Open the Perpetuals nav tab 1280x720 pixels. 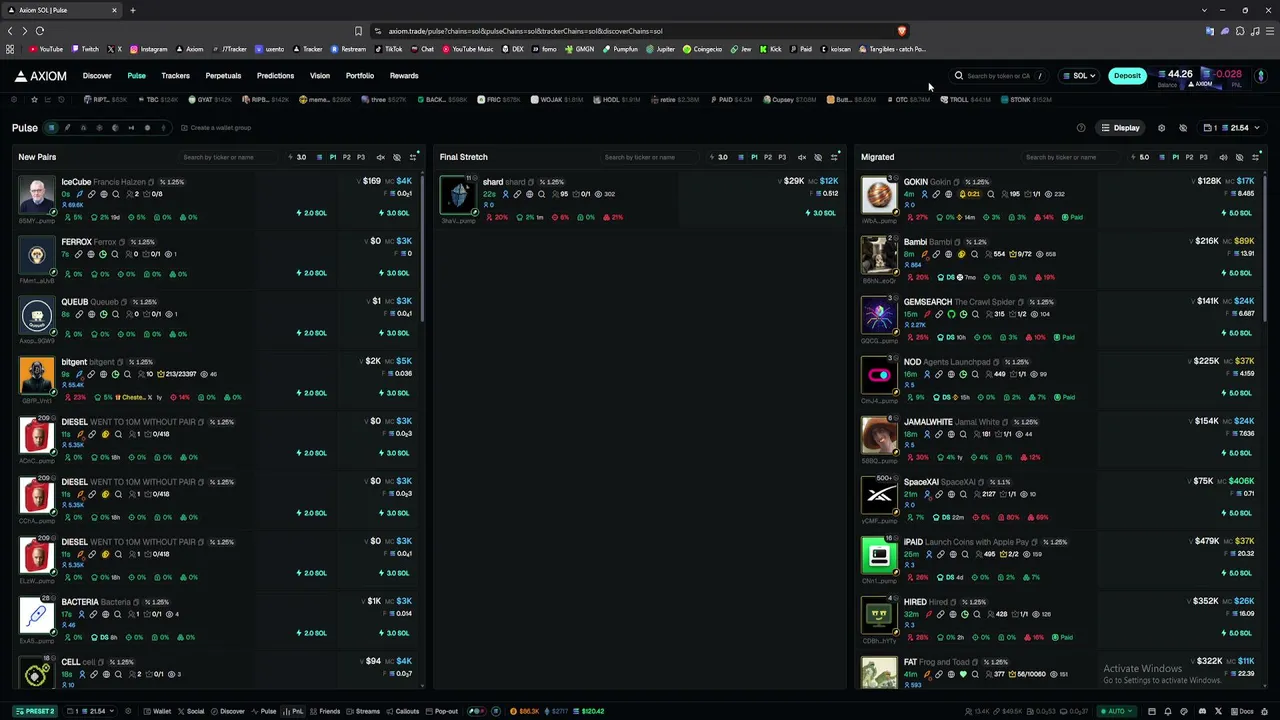(223, 76)
